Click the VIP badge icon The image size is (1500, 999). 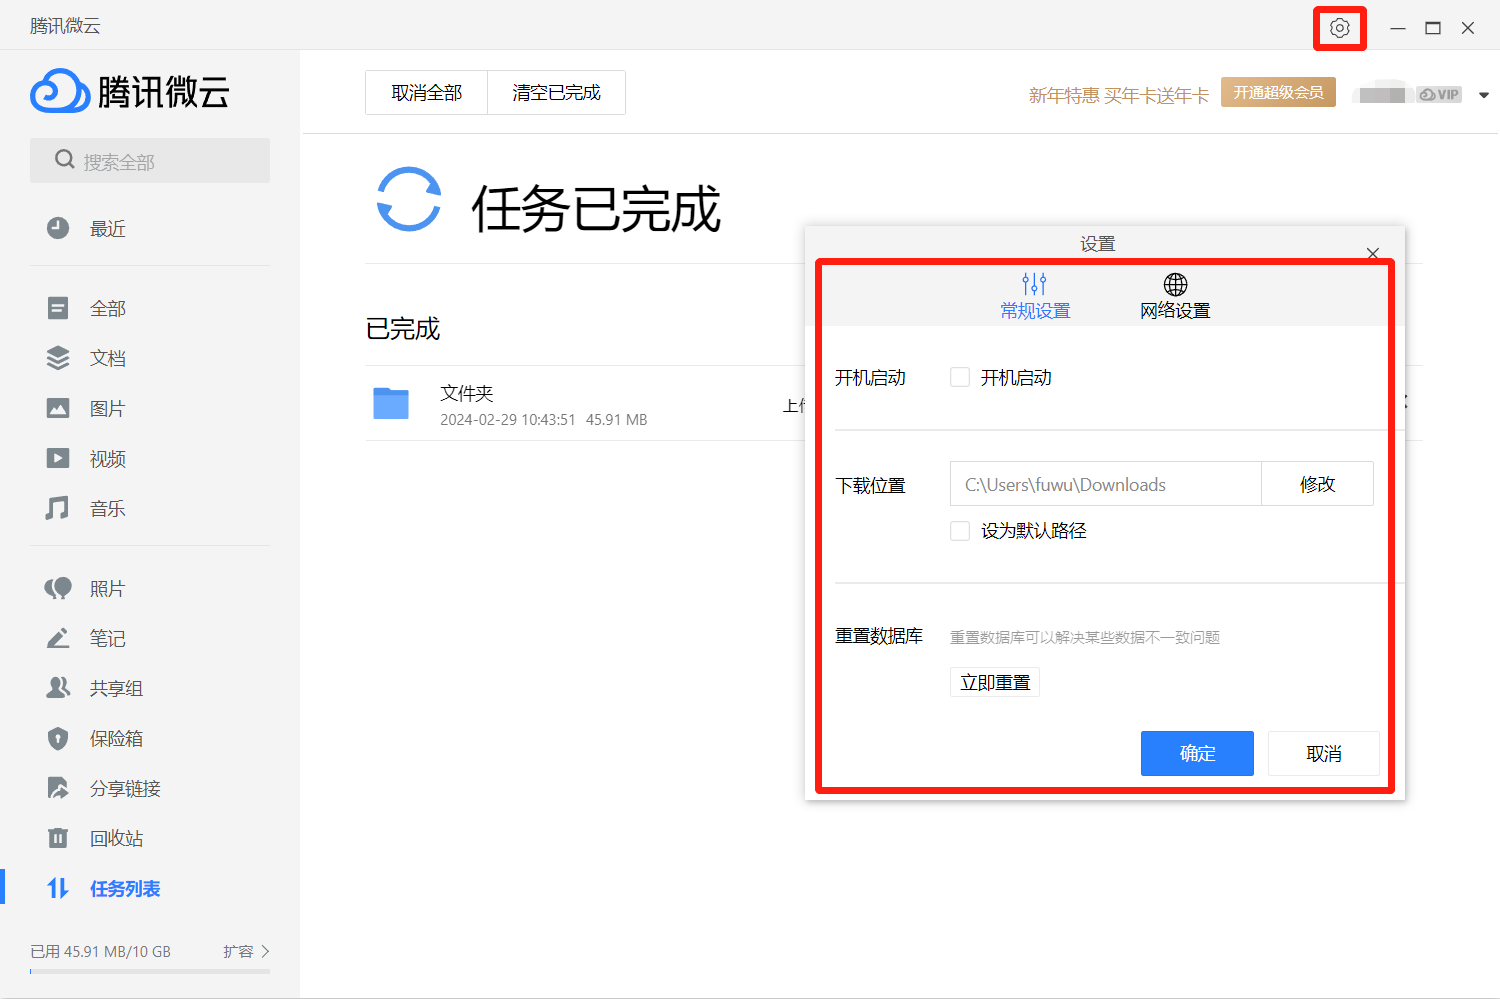[1440, 94]
